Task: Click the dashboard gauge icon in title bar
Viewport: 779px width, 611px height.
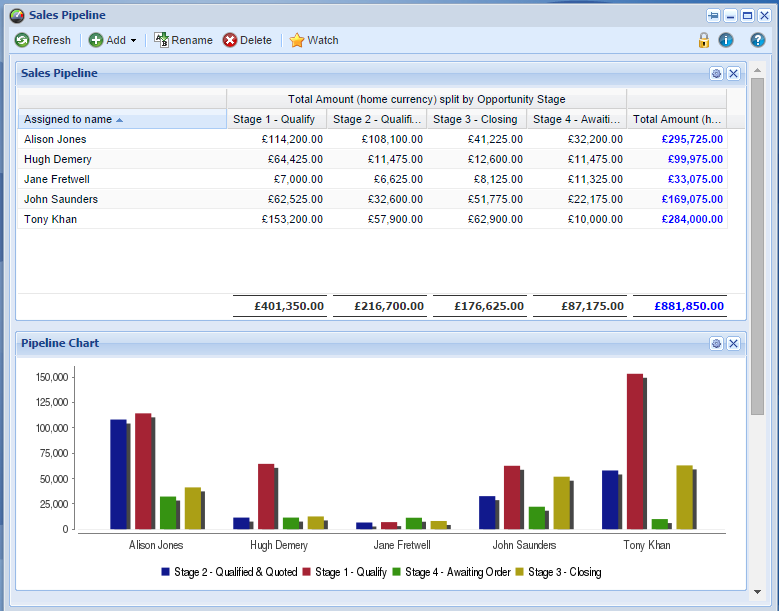Action: click(17, 16)
